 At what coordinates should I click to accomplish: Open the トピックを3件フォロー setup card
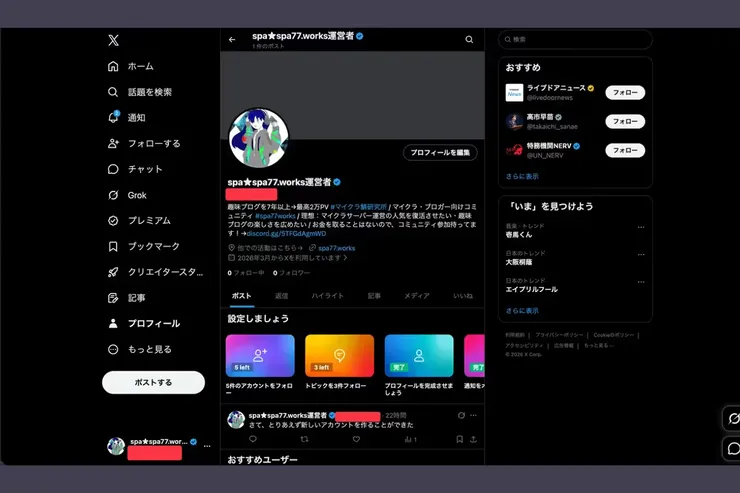(339, 362)
